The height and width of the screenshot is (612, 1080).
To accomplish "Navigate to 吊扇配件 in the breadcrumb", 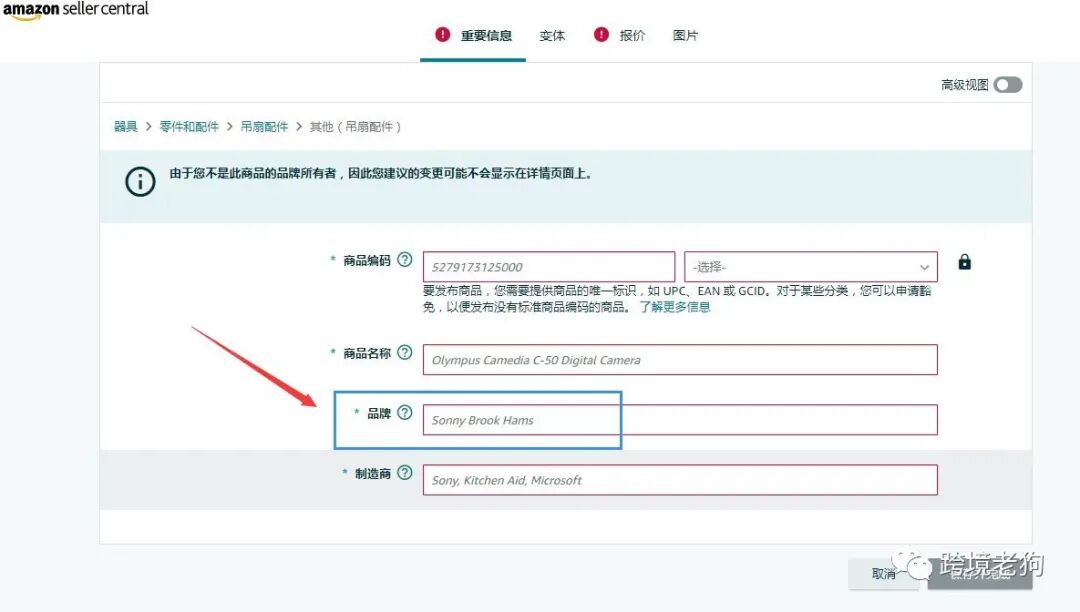I will point(264,126).
